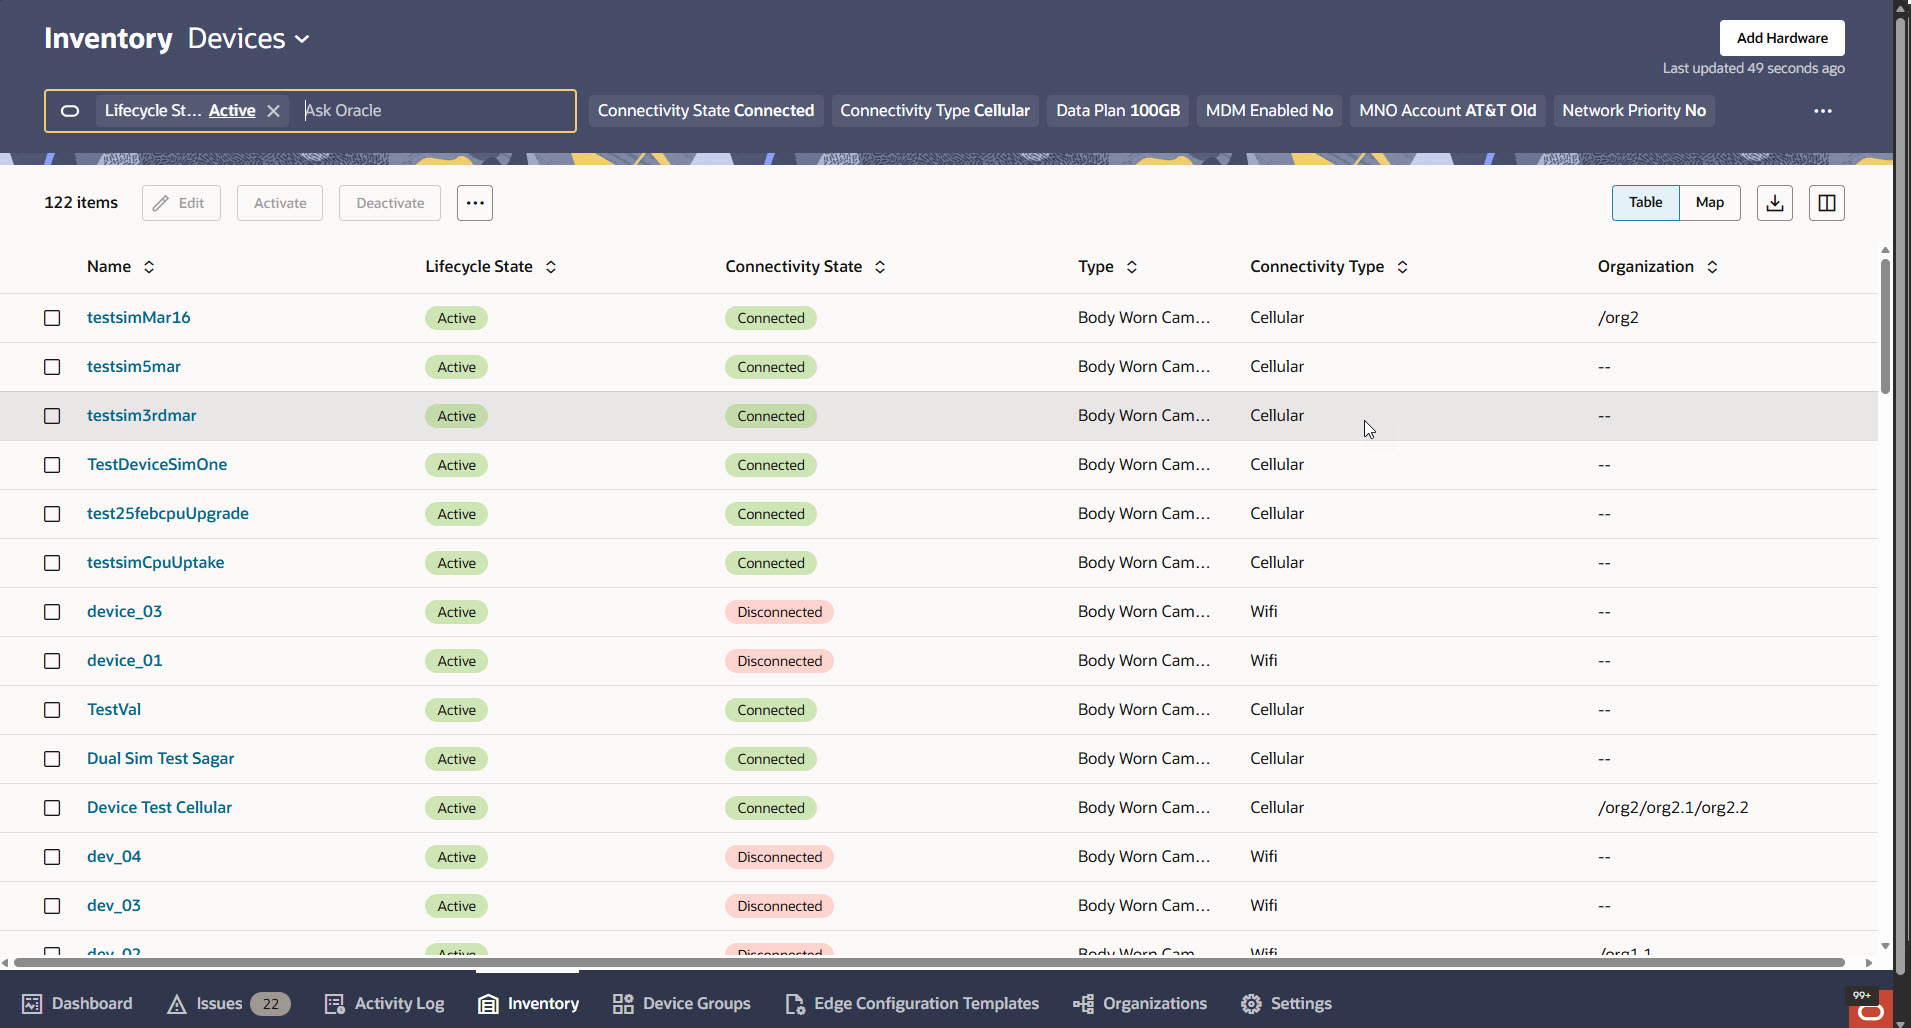1911x1028 pixels.
Task: Open the testsimMar16 device link
Action: 139,318
